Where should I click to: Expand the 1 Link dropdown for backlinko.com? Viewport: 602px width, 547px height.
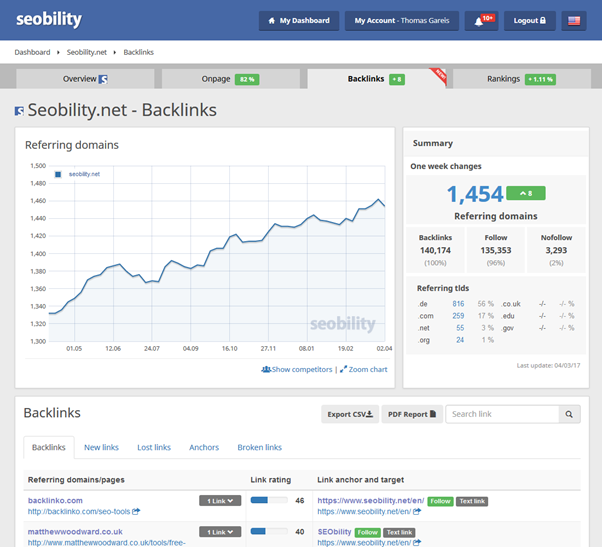220,501
